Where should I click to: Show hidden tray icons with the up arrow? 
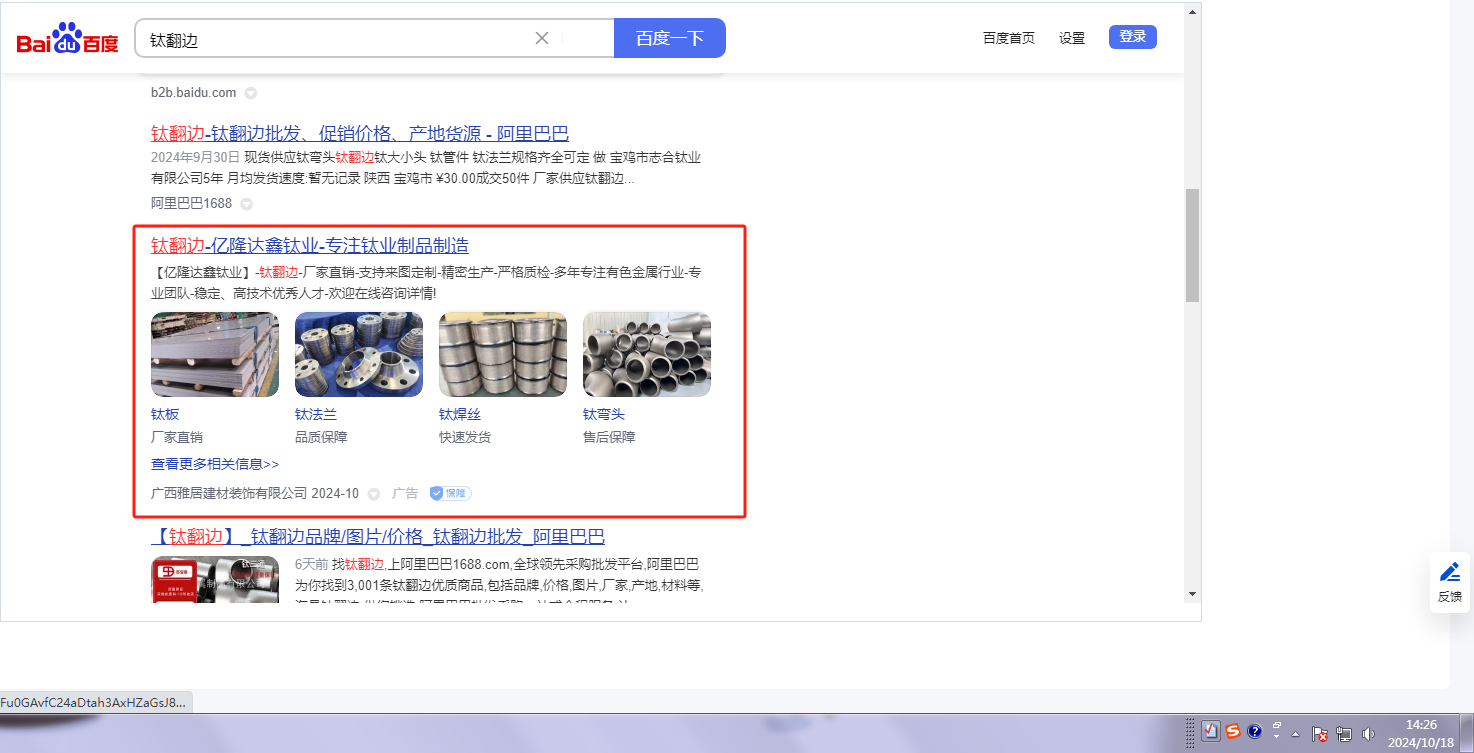point(1296,733)
